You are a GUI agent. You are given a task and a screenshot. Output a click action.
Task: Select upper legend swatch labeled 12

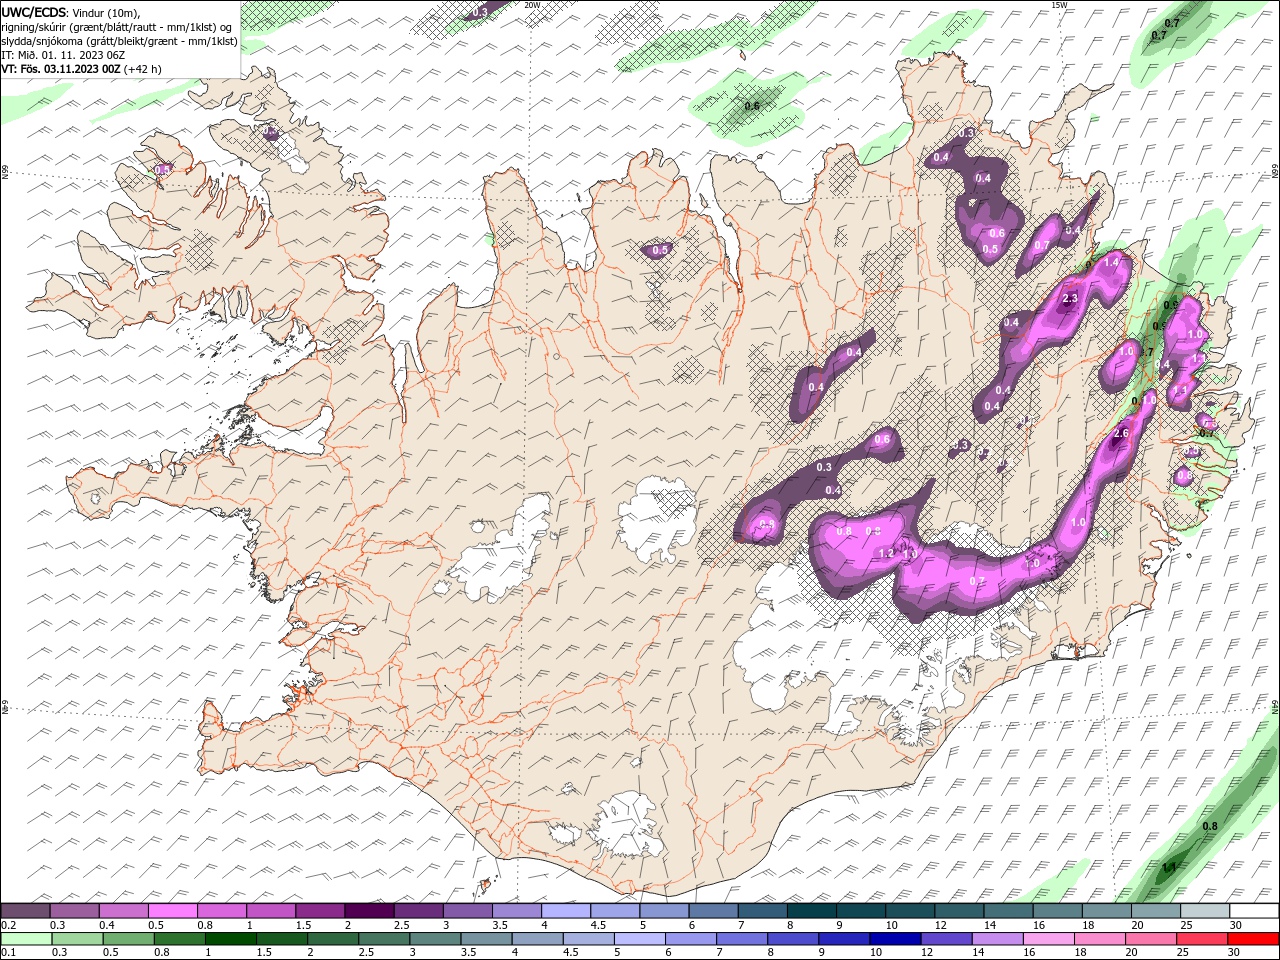tap(958, 911)
